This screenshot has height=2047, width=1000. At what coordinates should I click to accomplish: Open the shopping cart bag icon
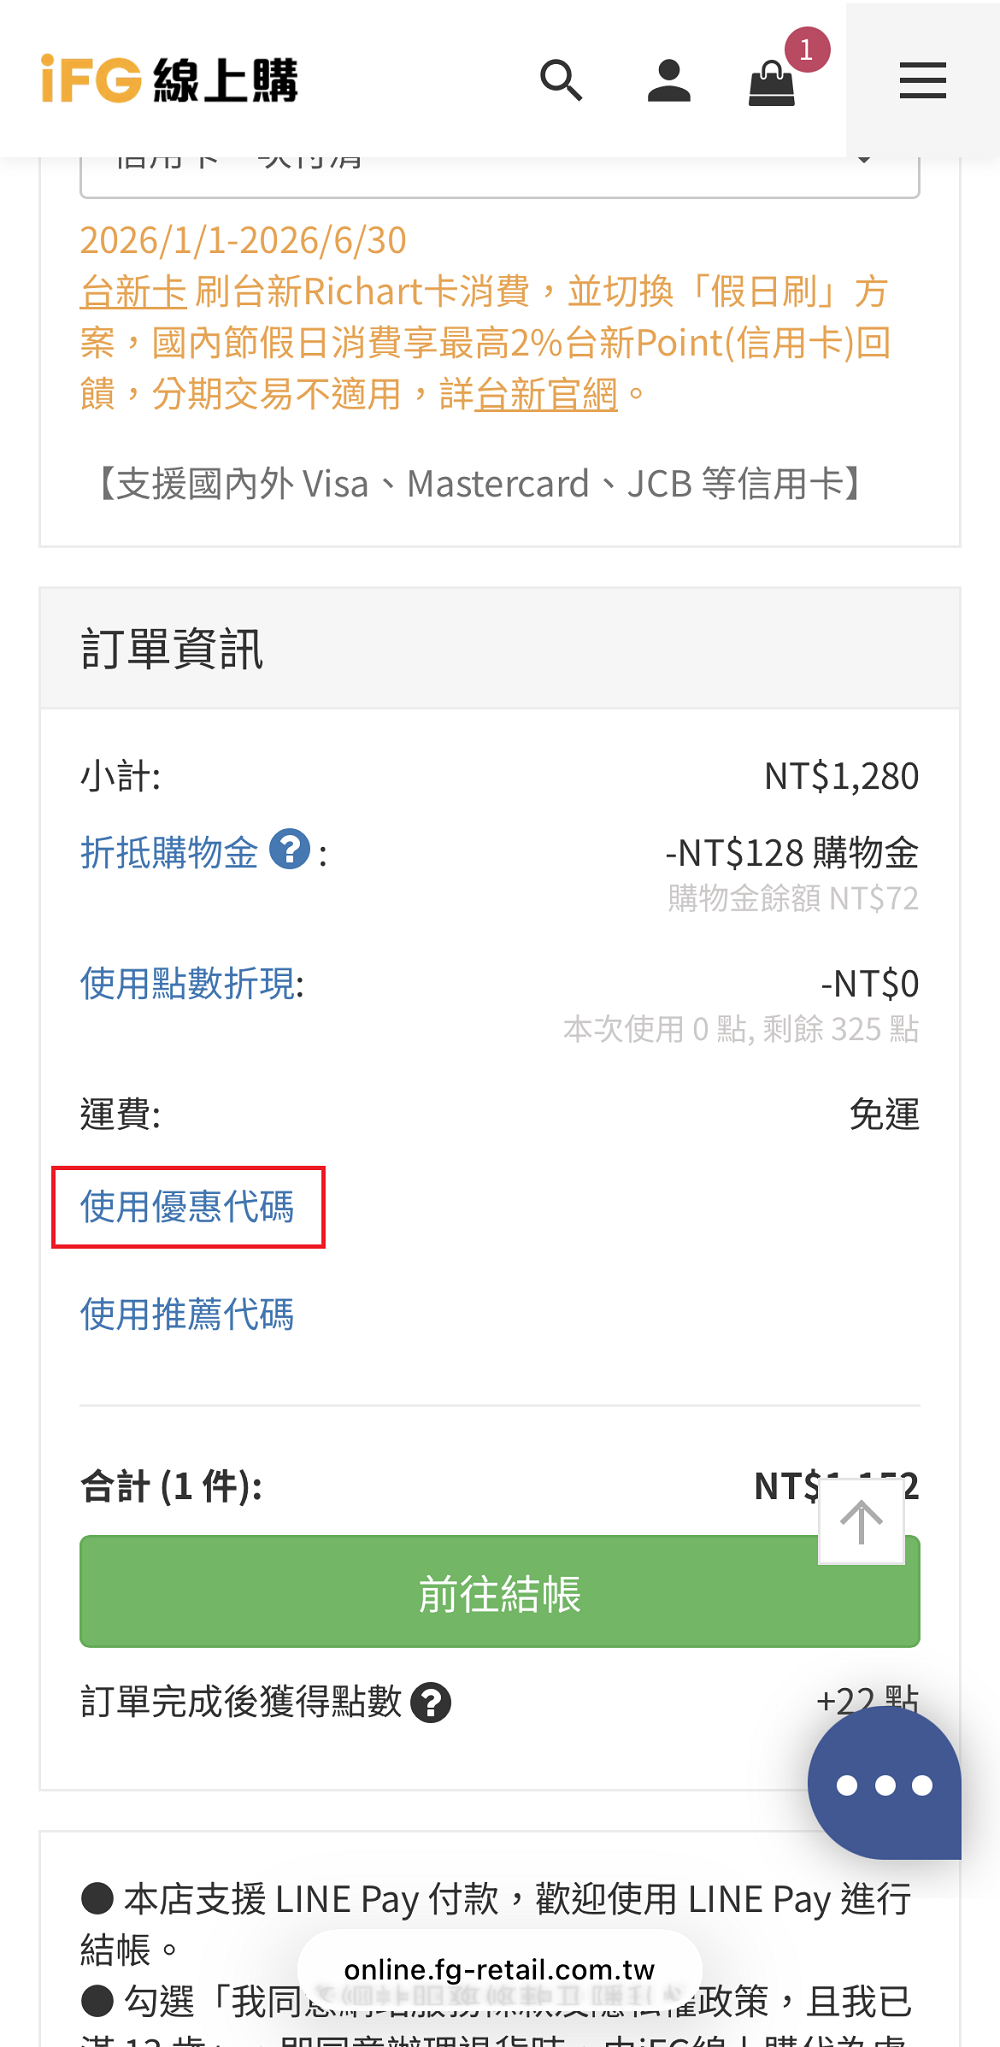(x=771, y=84)
